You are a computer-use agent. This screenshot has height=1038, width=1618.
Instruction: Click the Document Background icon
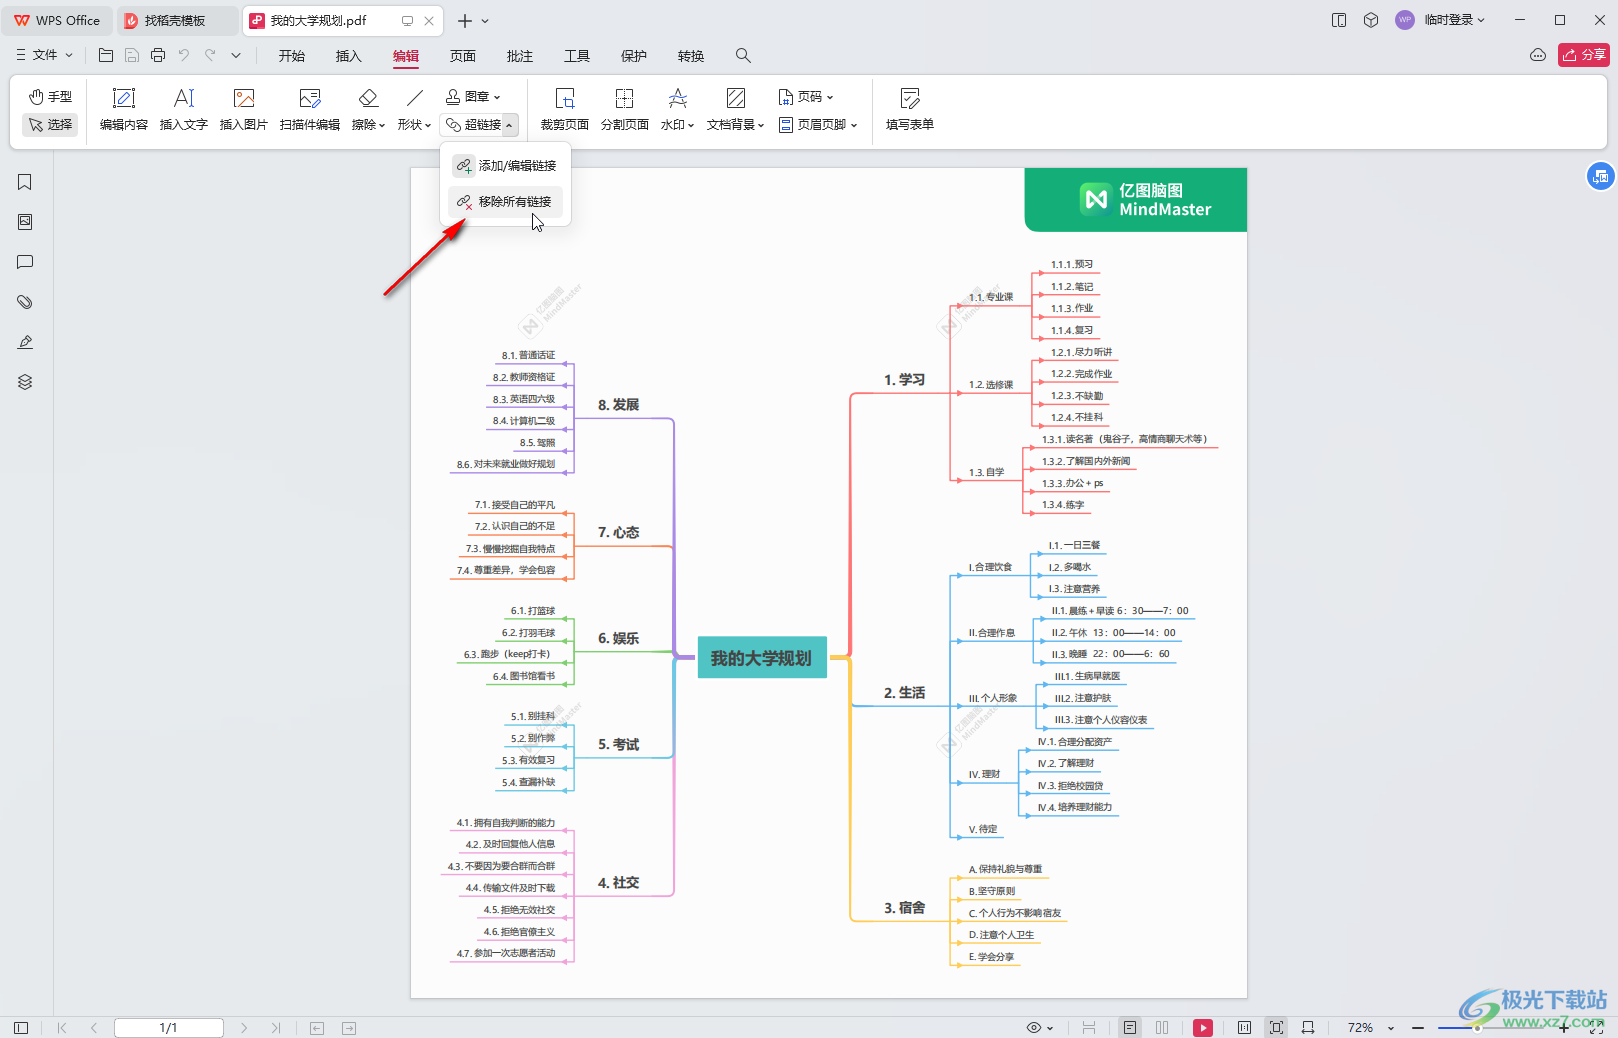point(736,98)
